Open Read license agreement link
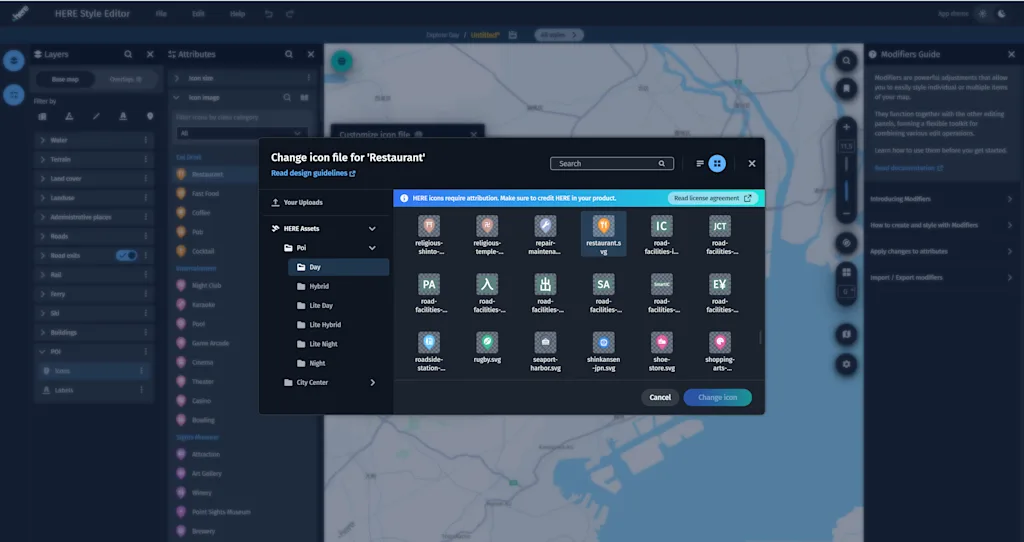This screenshot has width=1024, height=542. [712, 198]
